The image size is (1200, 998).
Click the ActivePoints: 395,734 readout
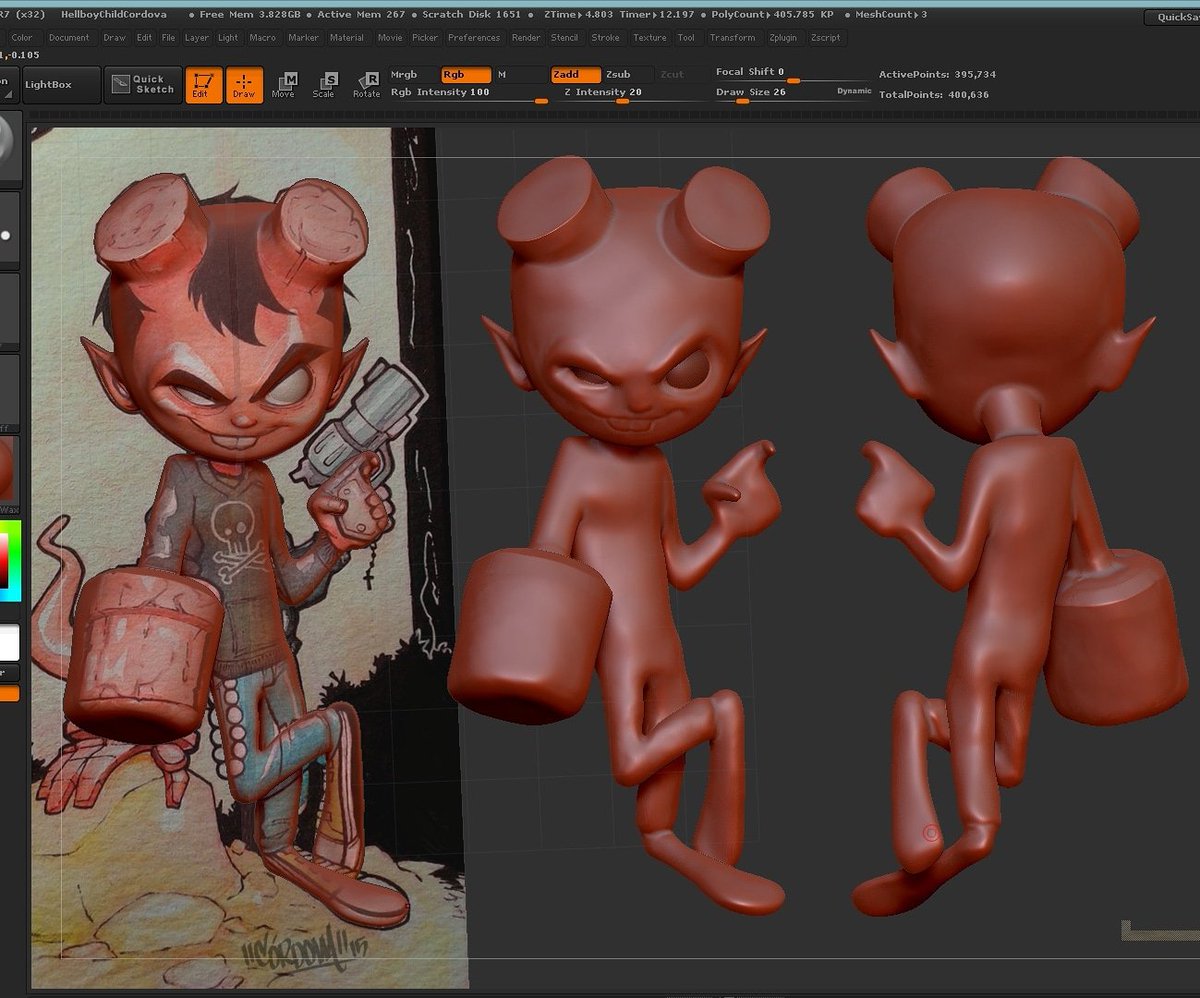[x=937, y=75]
